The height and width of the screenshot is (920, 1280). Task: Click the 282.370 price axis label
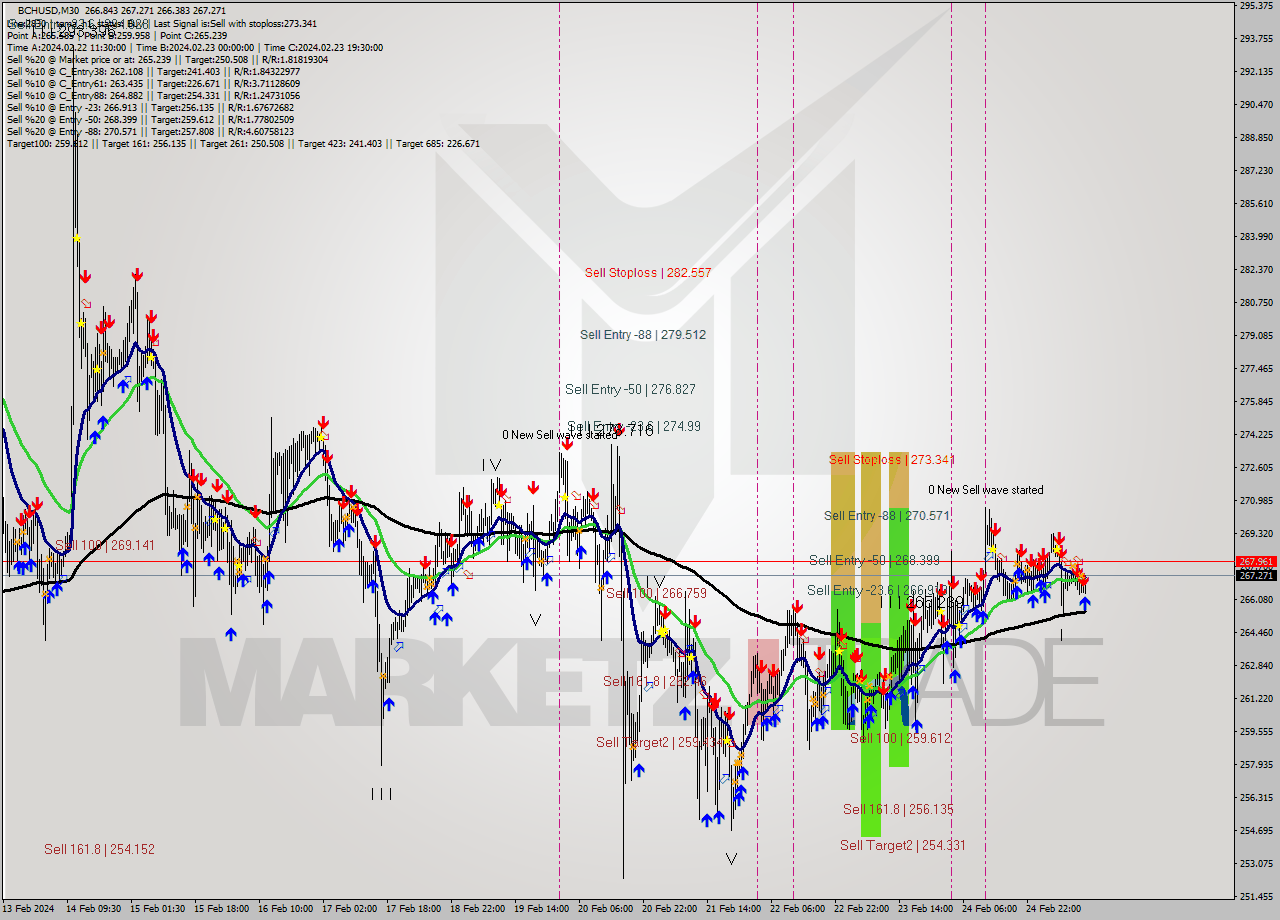point(1256,269)
